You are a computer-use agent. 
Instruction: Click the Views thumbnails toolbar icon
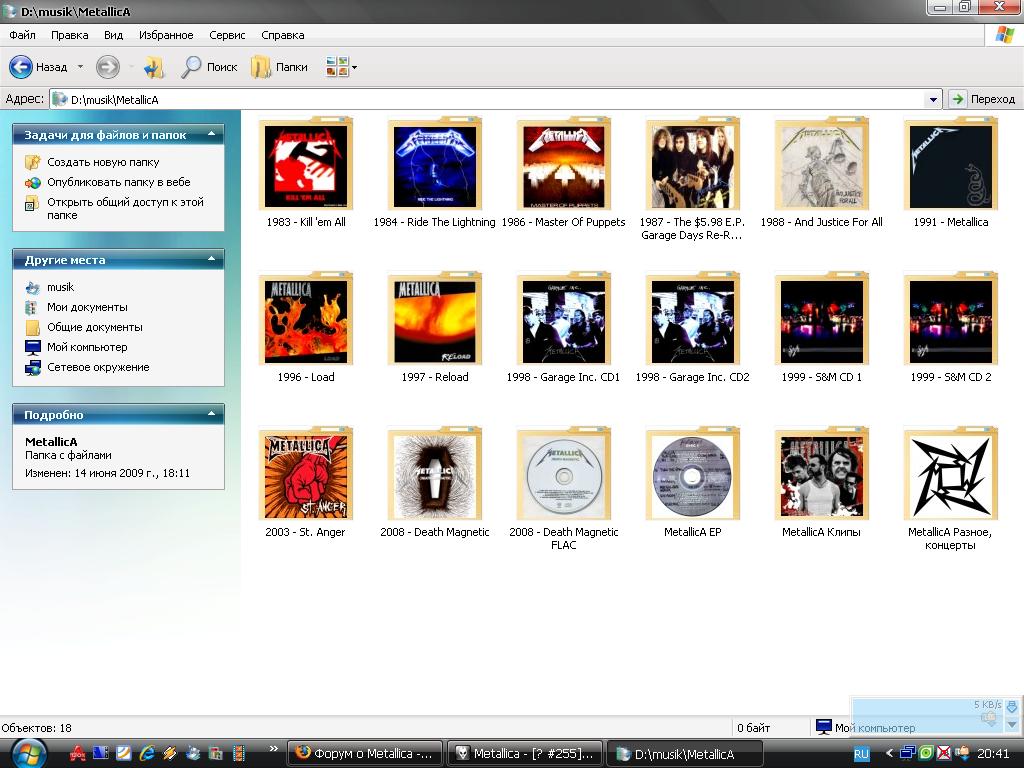tap(337, 67)
